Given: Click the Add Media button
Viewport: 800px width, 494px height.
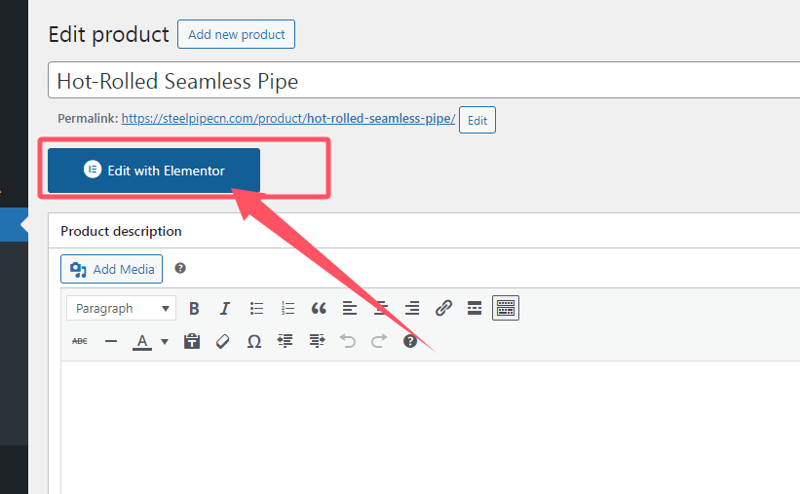Looking at the screenshot, I should click(x=112, y=269).
